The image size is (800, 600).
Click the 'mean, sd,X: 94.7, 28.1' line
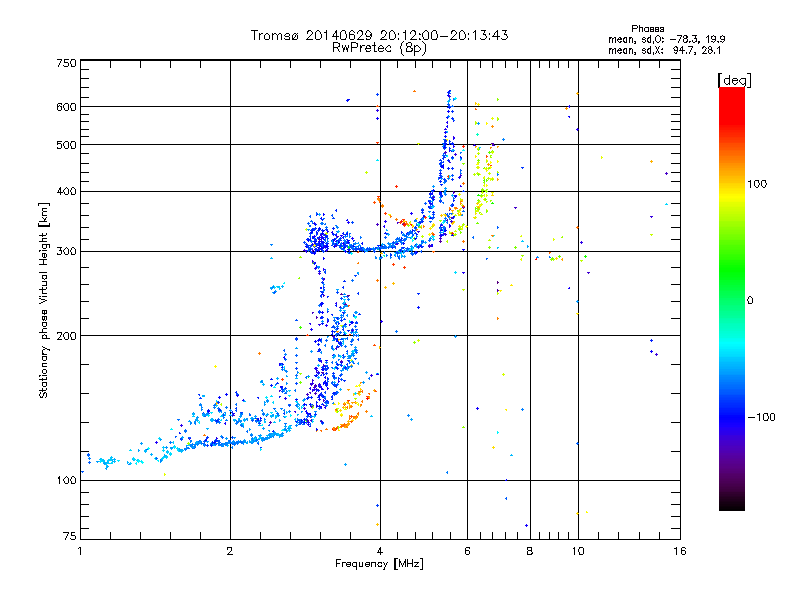click(664, 50)
